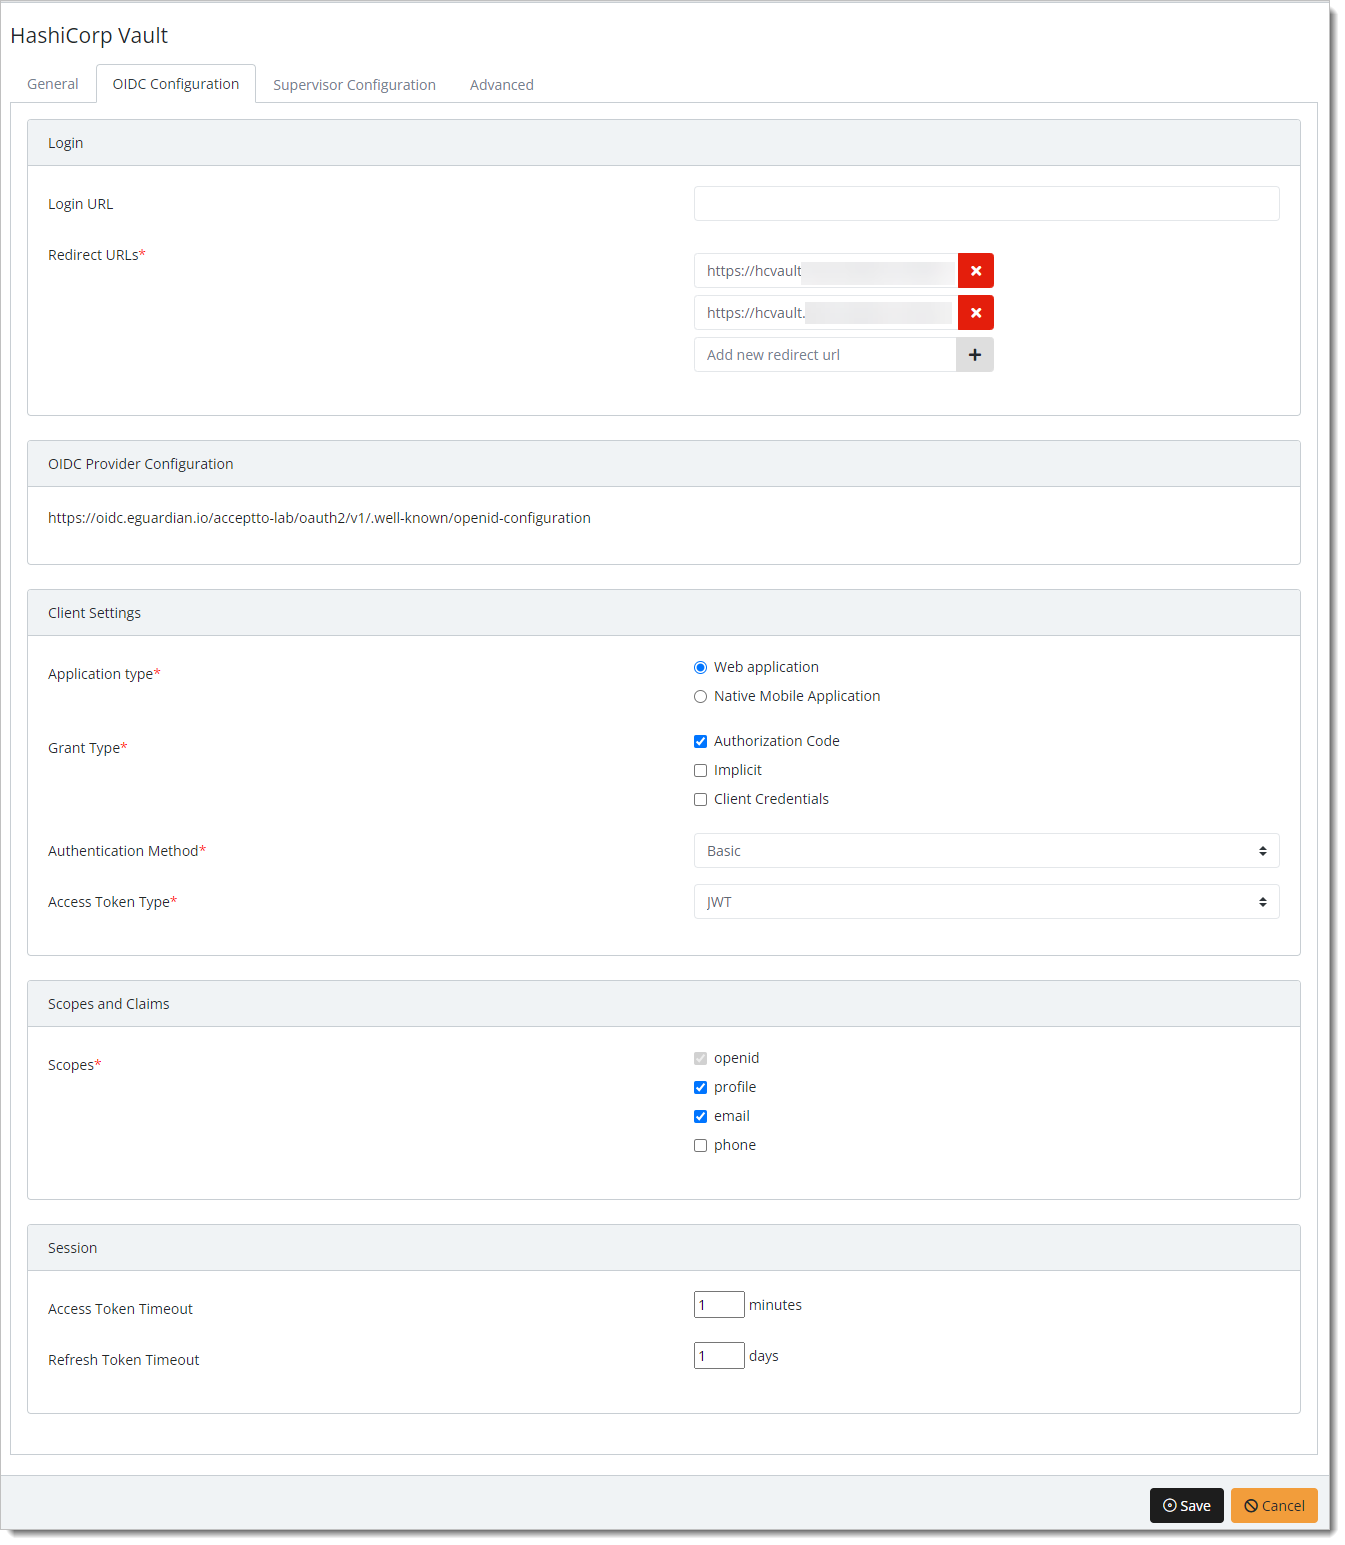Check the Client Credentials grant type
Viewport: 1345px width, 1545px height.
[x=700, y=799]
